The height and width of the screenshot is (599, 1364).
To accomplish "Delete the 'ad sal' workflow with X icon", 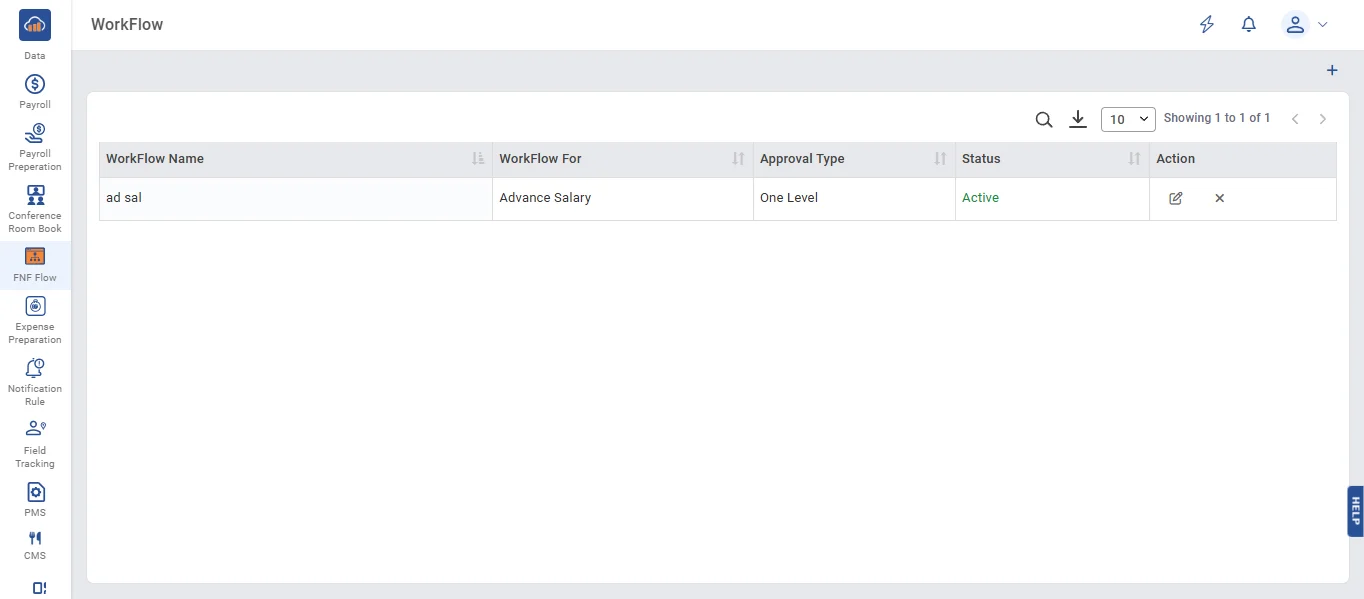I will tap(1219, 198).
